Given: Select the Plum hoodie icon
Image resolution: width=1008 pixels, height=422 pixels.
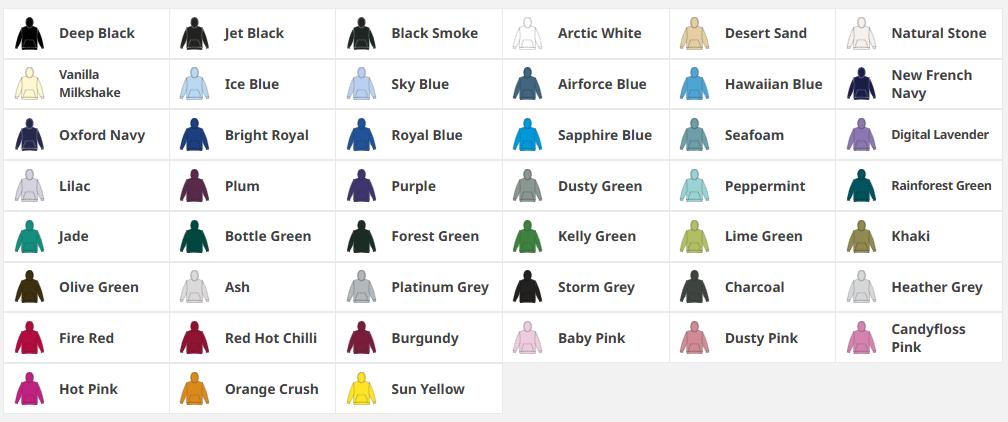Looking at the screenshot, I should 194,186.
